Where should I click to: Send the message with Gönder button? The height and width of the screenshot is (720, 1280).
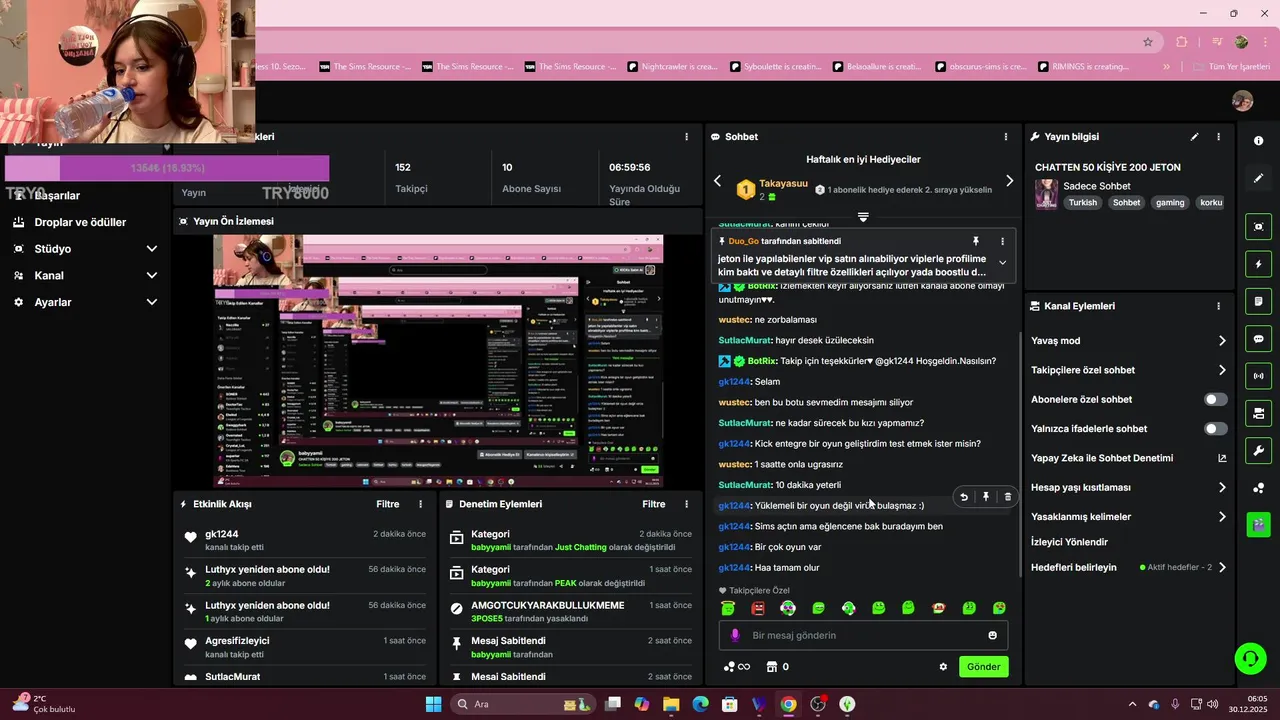tap(984, 667)
